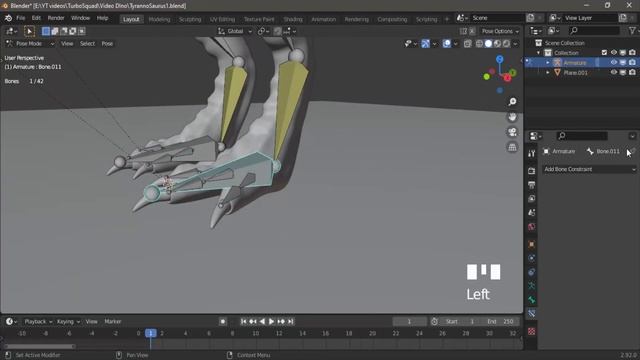Open the viewport View menu

pyautogui.click(x=67, y=44)
